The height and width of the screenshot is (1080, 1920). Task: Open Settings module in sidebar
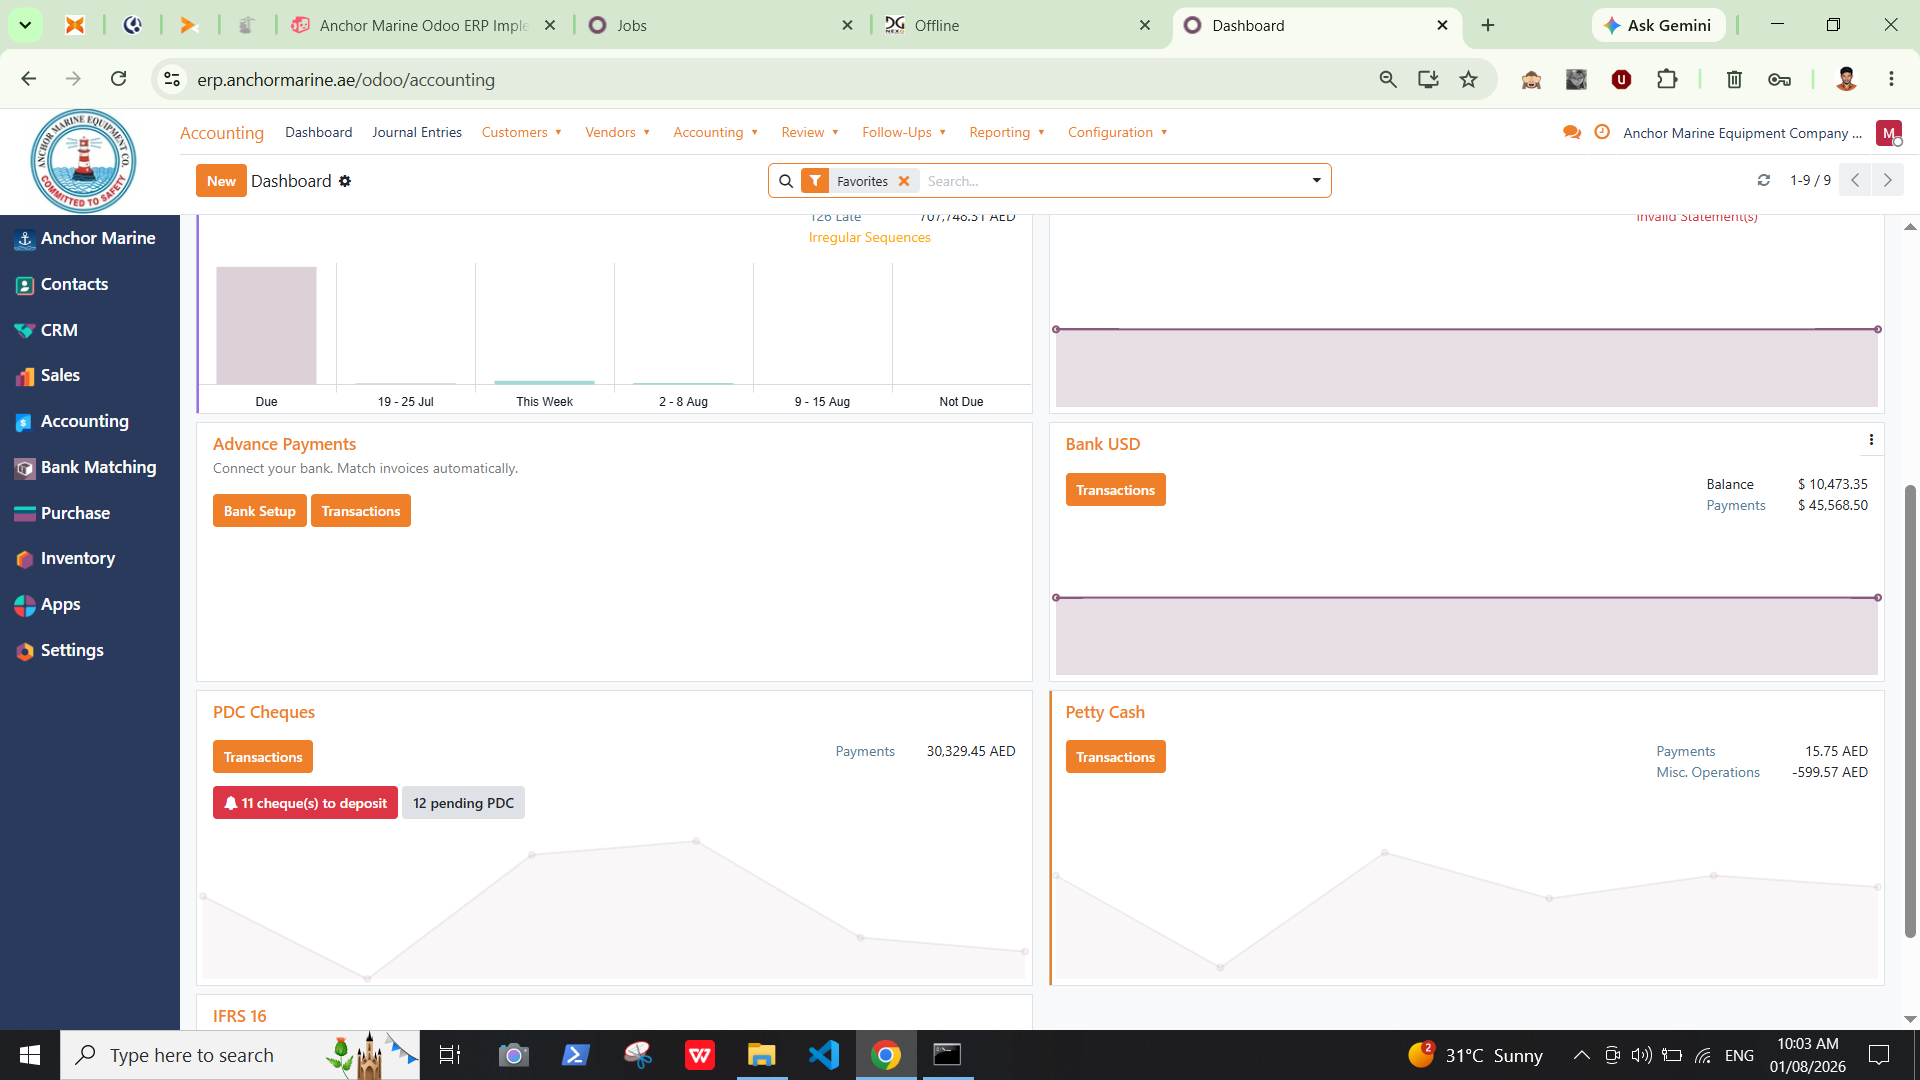[x=60, y=650]
